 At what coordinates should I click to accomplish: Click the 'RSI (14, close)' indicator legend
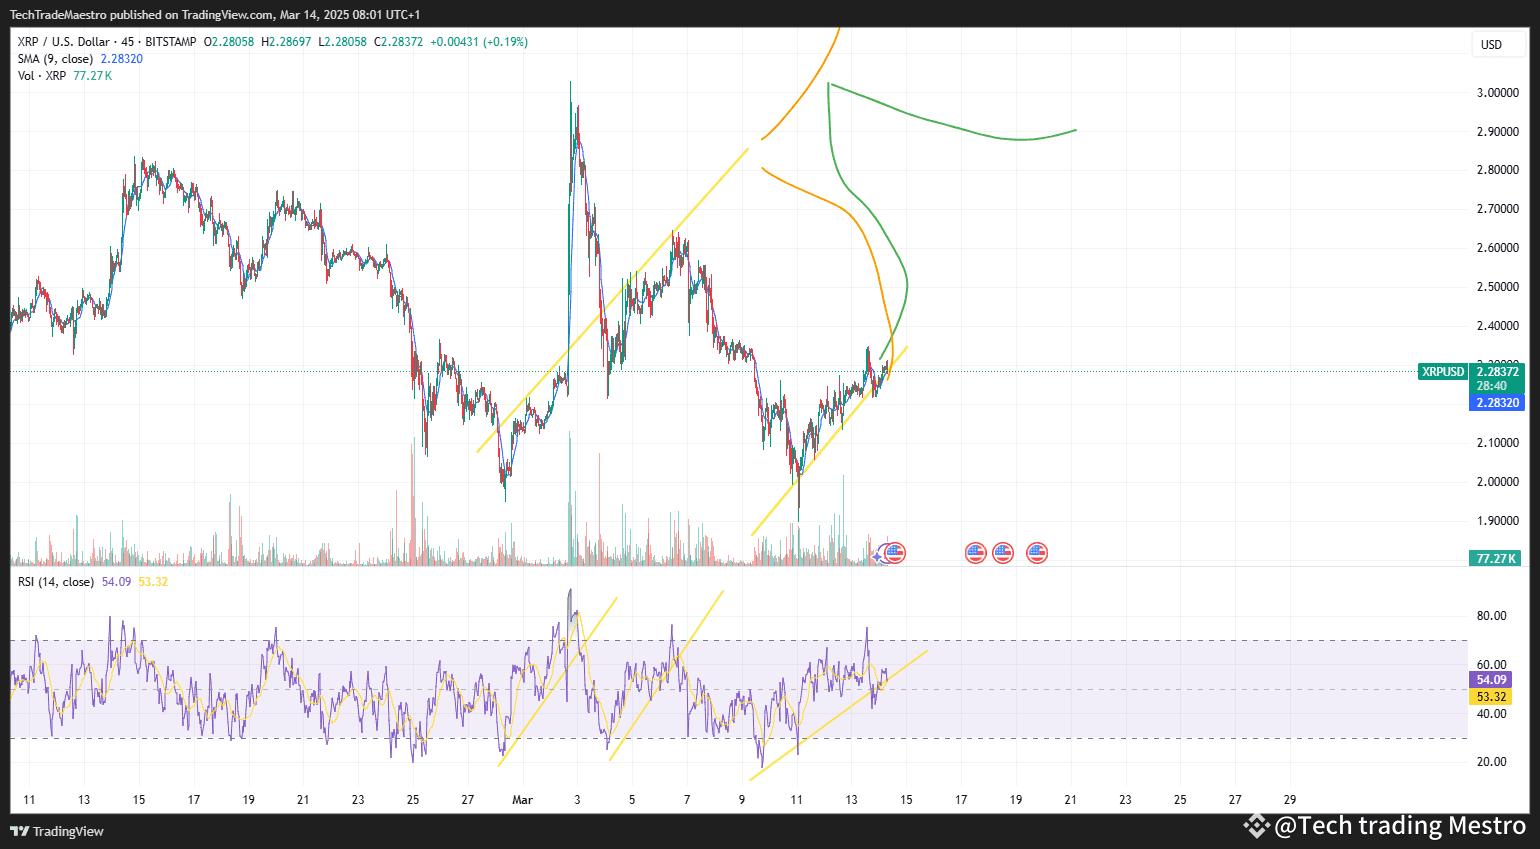(x=56, y=582)
